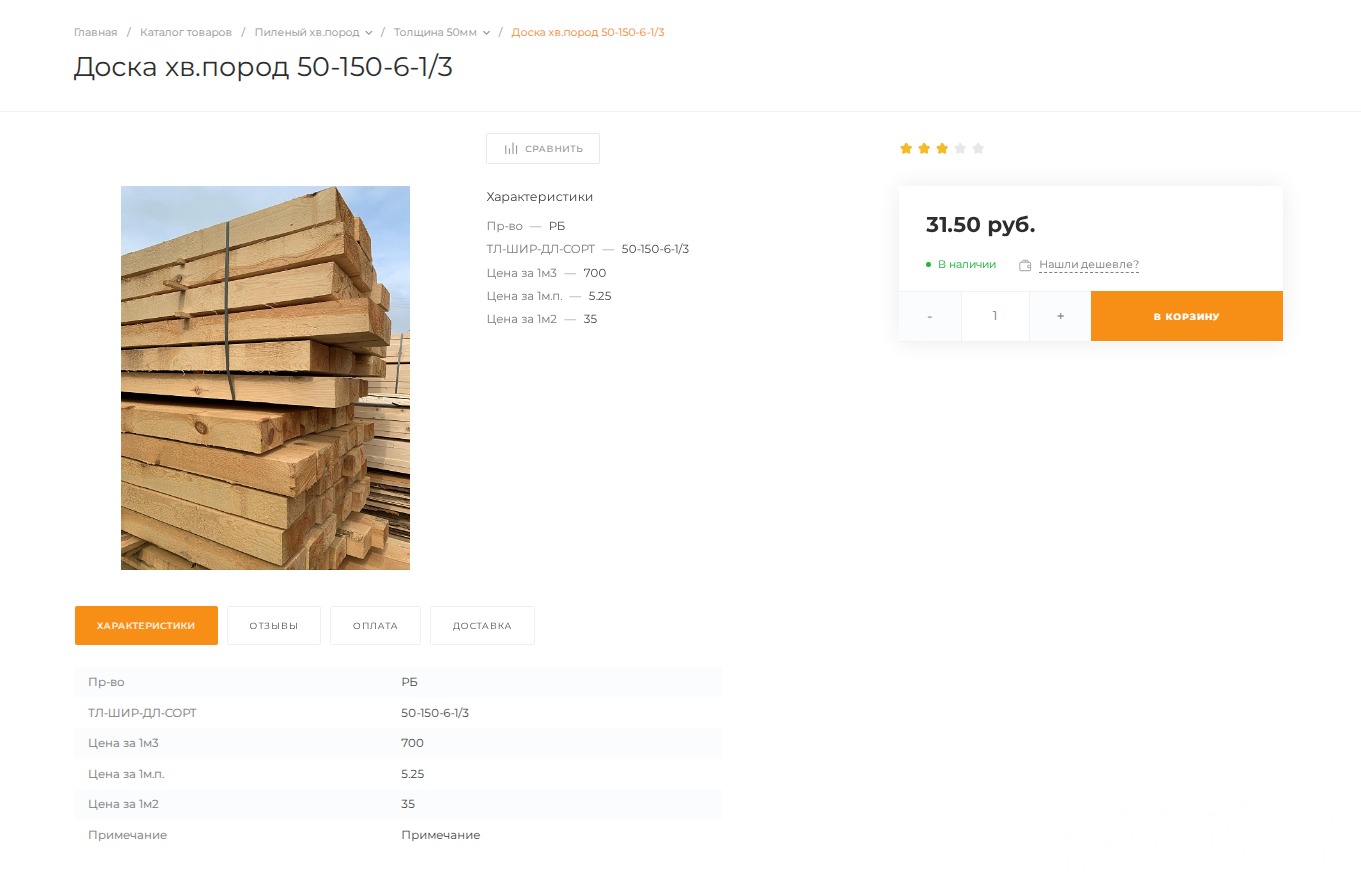Viewport: 1361px width, 872px height.
Task: Click wallet icon next to cheaper-price link
Action: (1025, 265)
